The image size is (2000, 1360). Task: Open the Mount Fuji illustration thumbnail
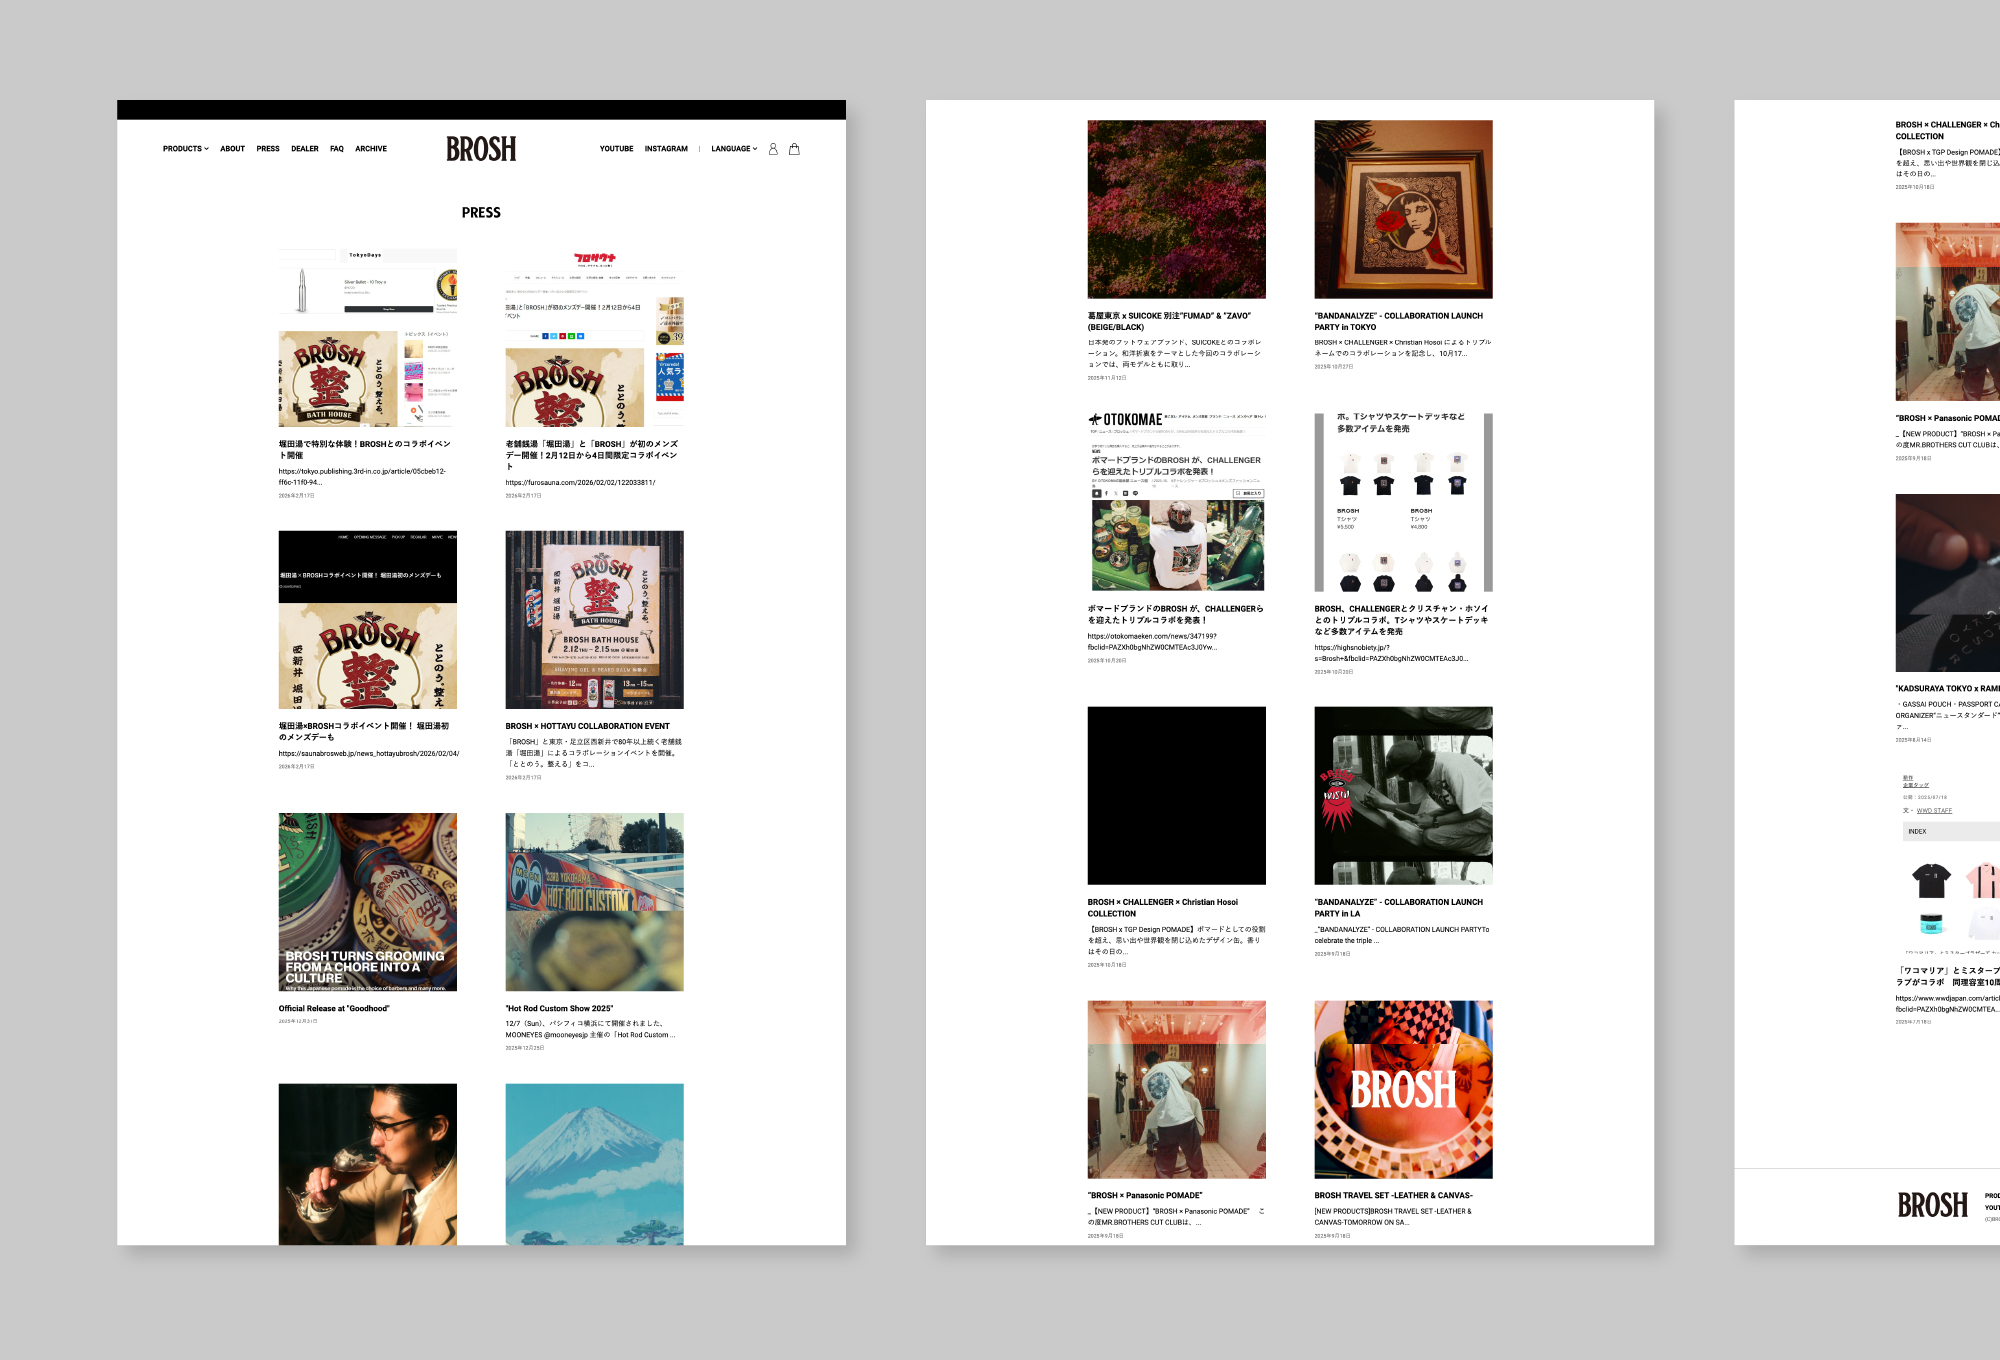pos(594,1163)
